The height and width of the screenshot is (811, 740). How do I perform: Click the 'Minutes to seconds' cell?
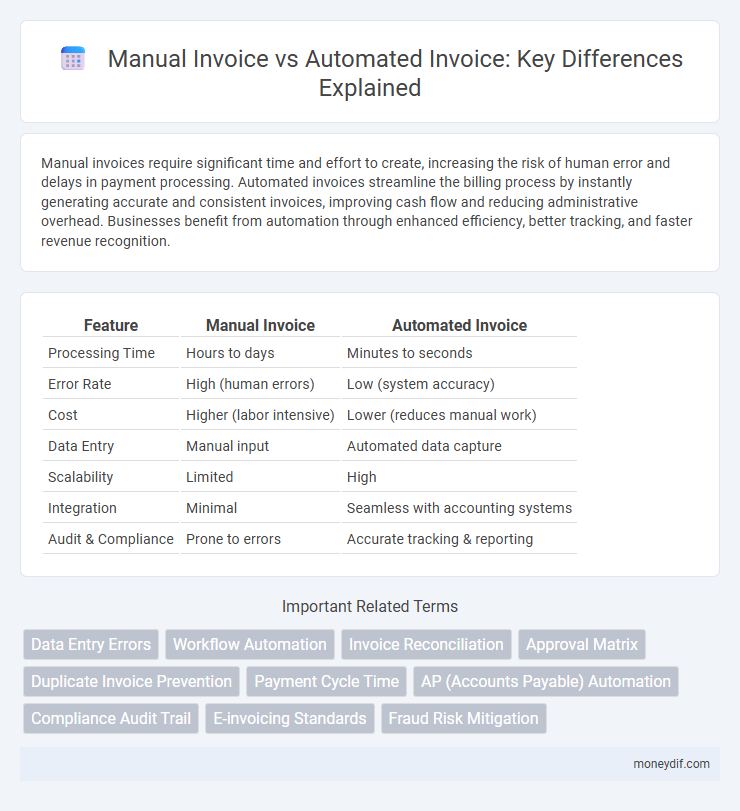click(459, 353)
